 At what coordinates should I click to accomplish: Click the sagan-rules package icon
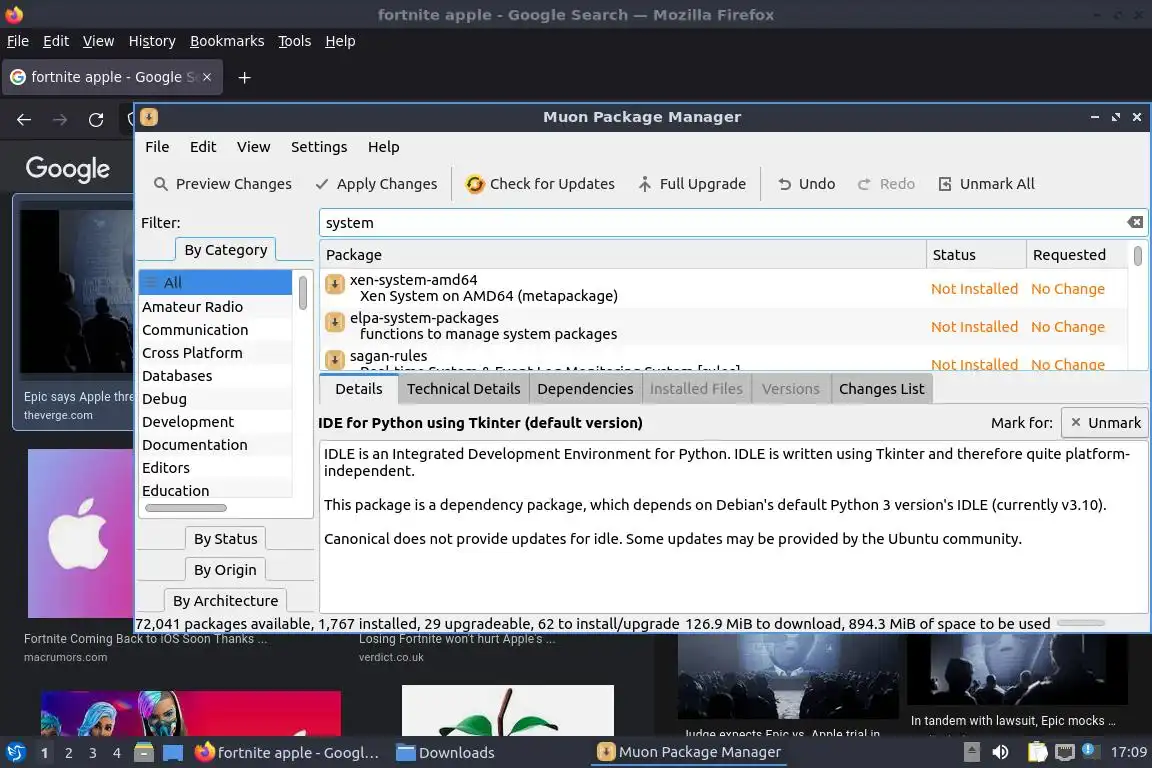coord(335,359)
